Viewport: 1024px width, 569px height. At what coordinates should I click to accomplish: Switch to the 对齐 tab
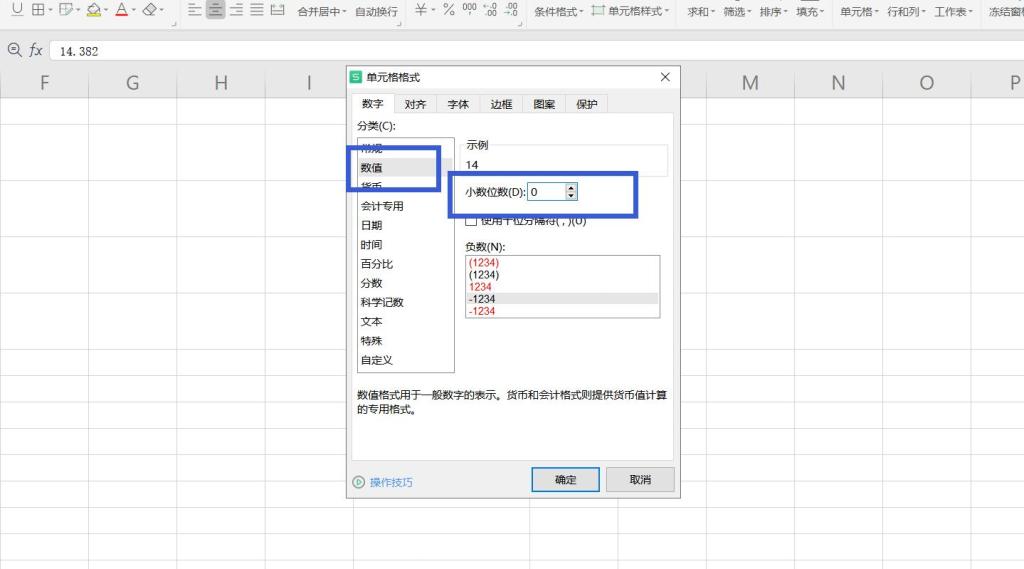415,104
